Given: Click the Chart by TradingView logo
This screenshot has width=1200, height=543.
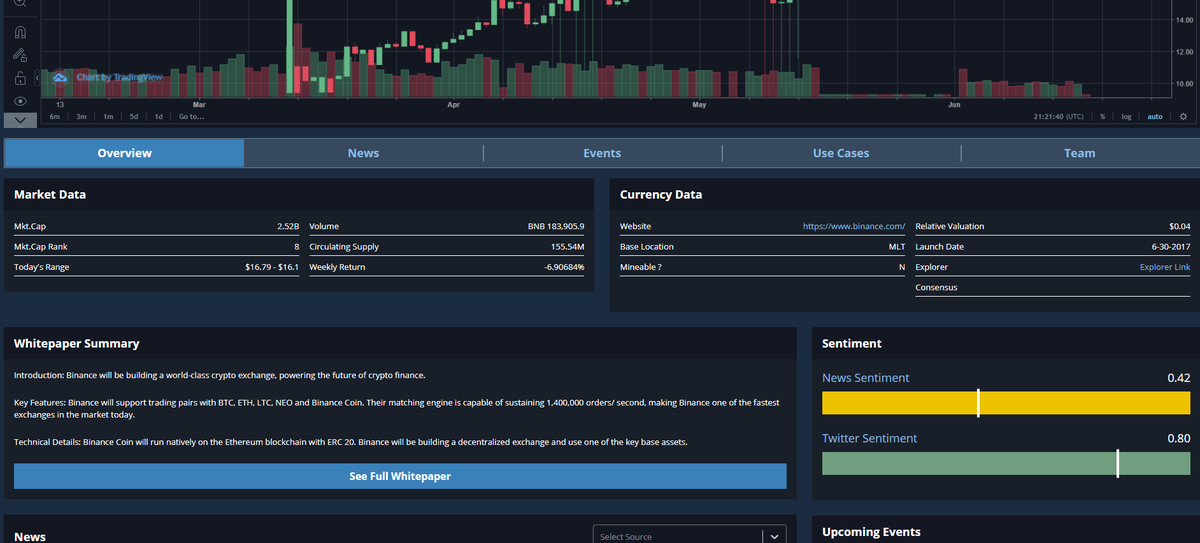Looking at the screenshot, I should 107,77.
